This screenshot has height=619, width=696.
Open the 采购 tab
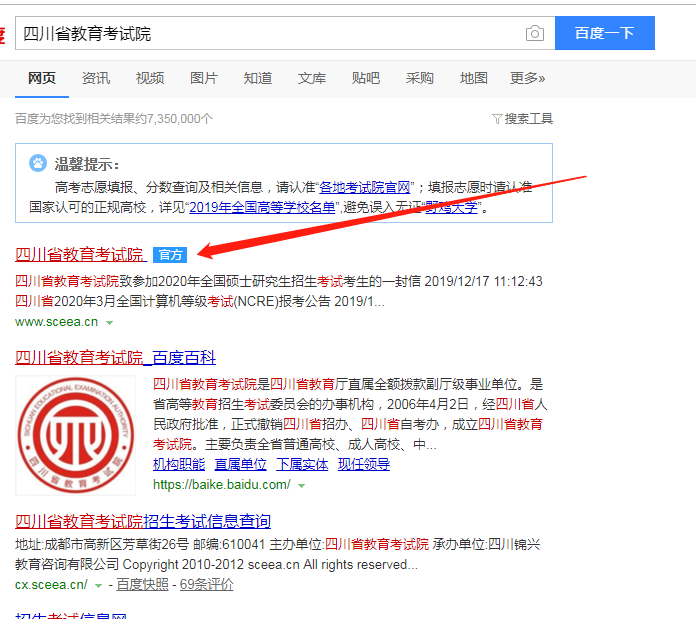coord(419,78)
